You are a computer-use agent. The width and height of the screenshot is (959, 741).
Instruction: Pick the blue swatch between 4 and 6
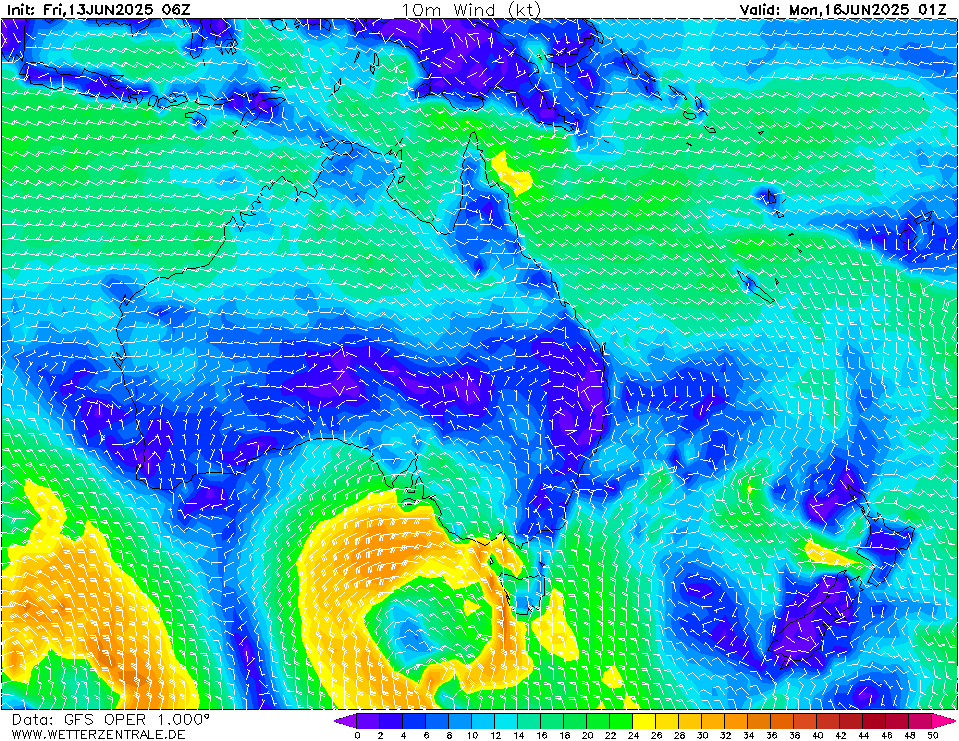click(x=413, y=721)
